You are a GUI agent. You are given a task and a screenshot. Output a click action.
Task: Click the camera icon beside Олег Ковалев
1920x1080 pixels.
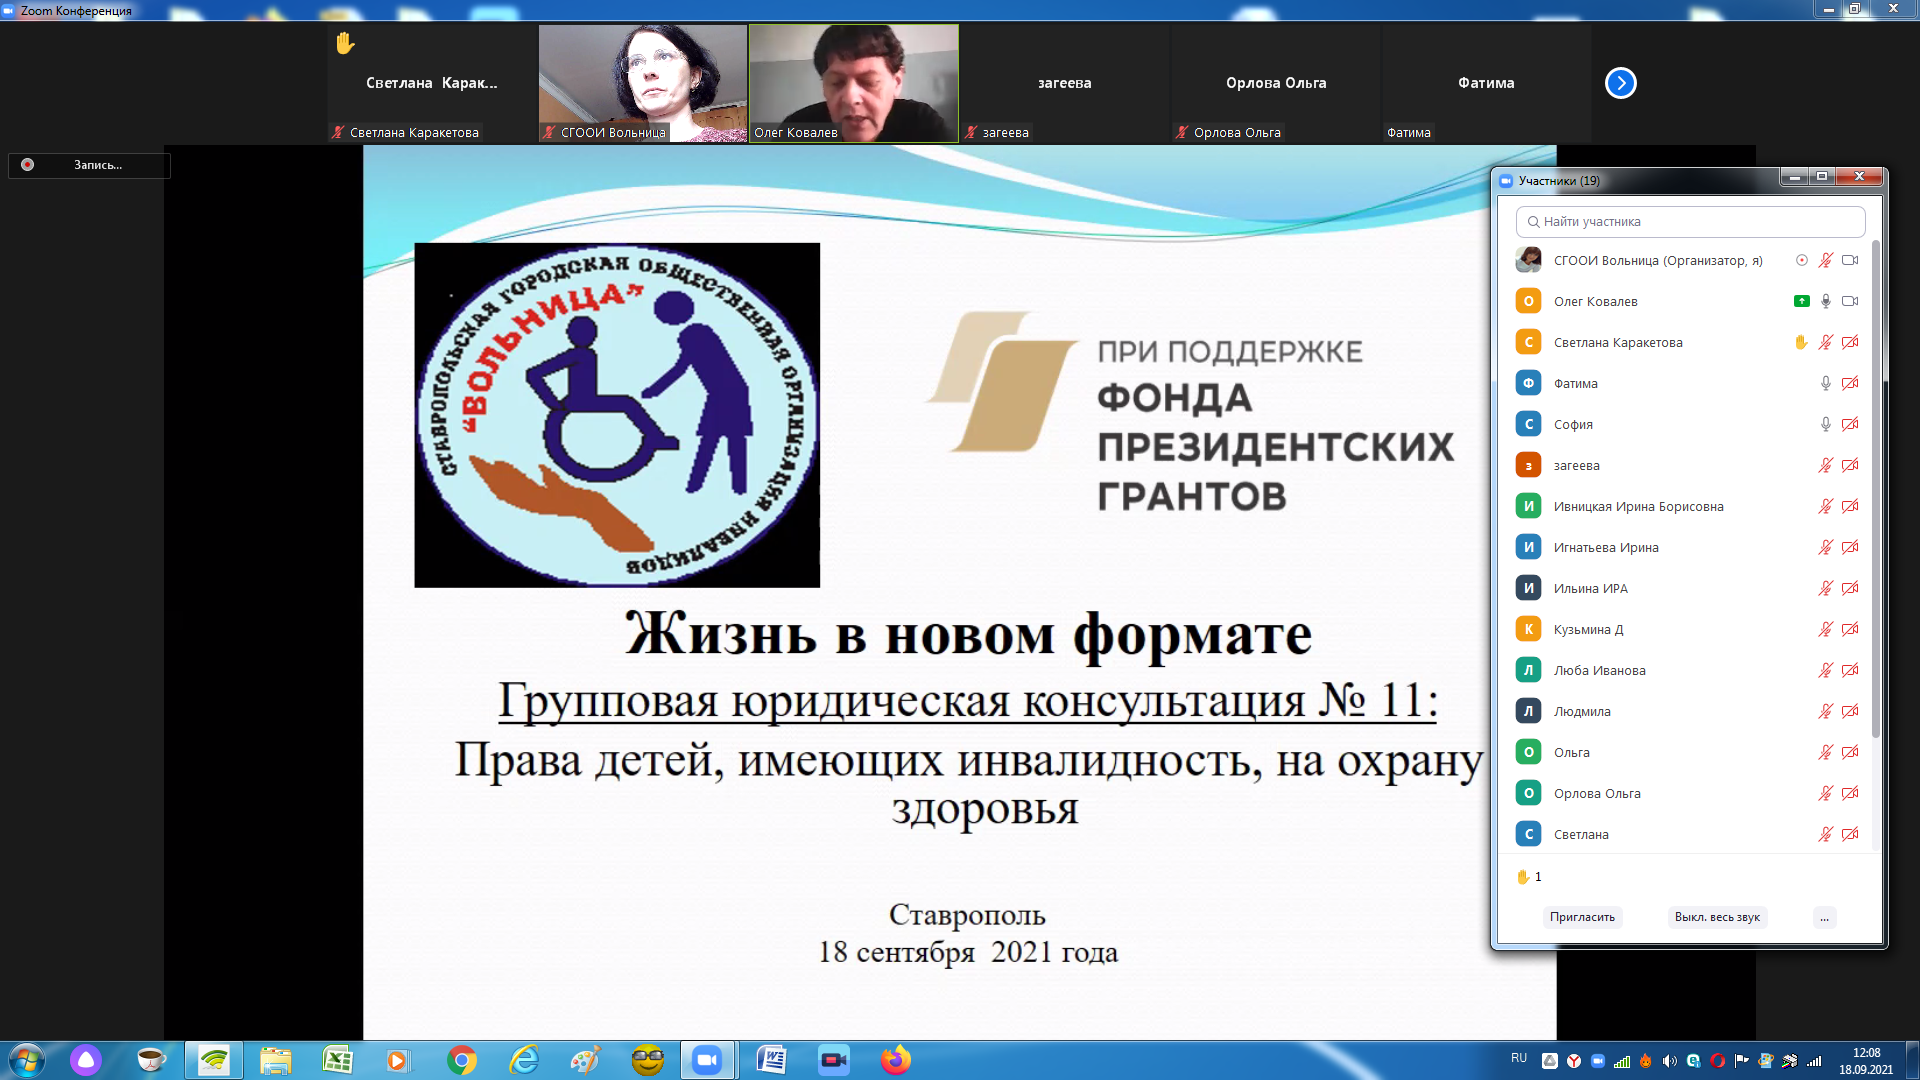click(x=1850, y=301)
